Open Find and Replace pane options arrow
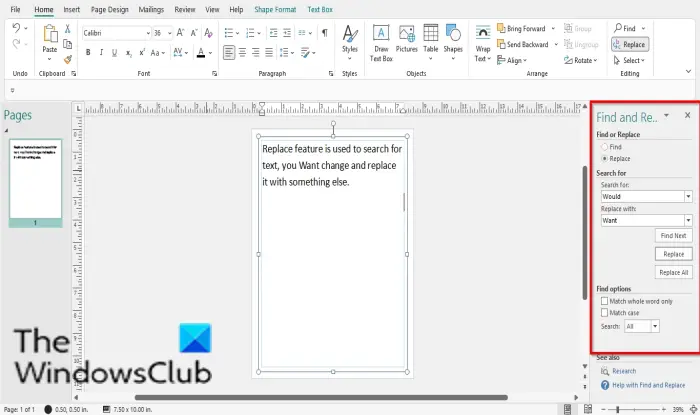700x415 pixels. click(666, 115)
